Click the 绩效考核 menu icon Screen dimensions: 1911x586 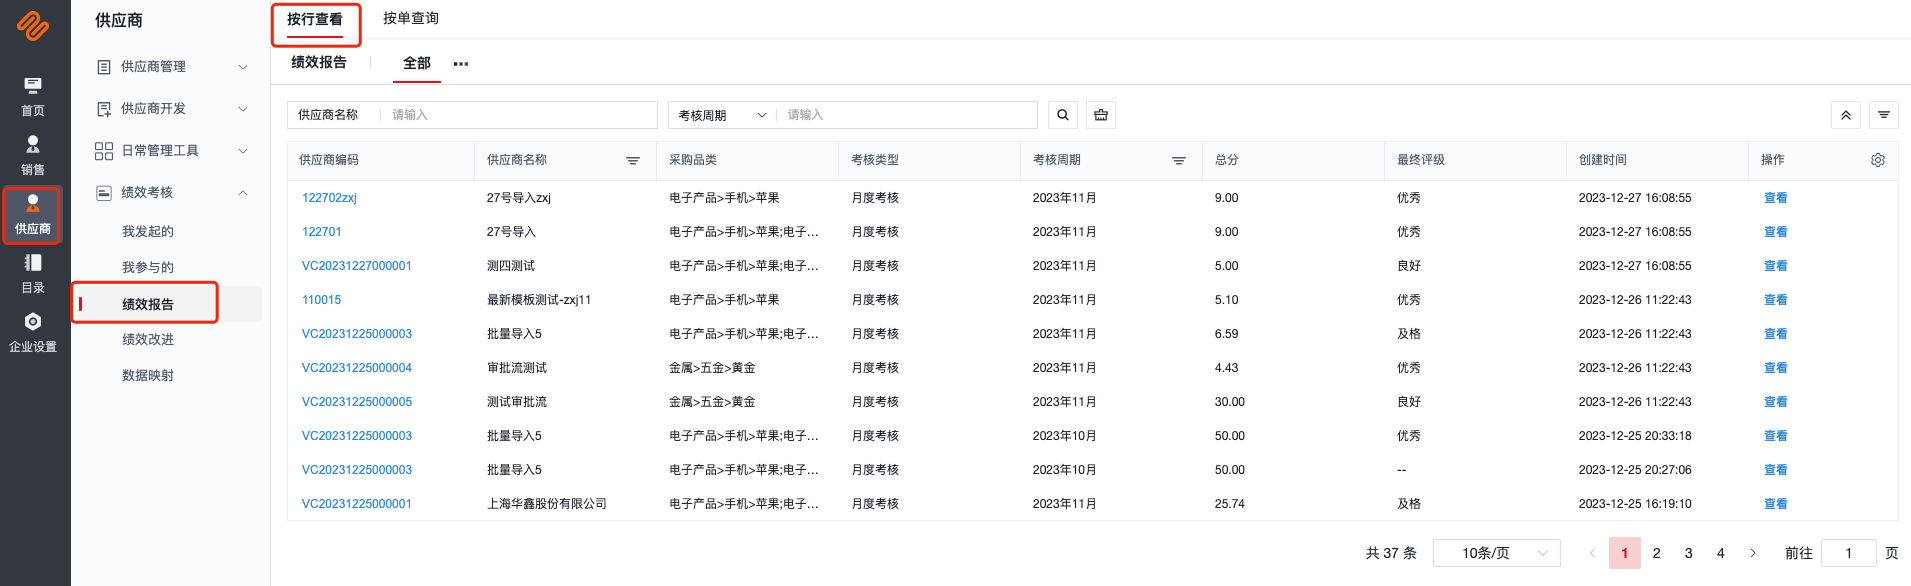click(x=104, y=193)
